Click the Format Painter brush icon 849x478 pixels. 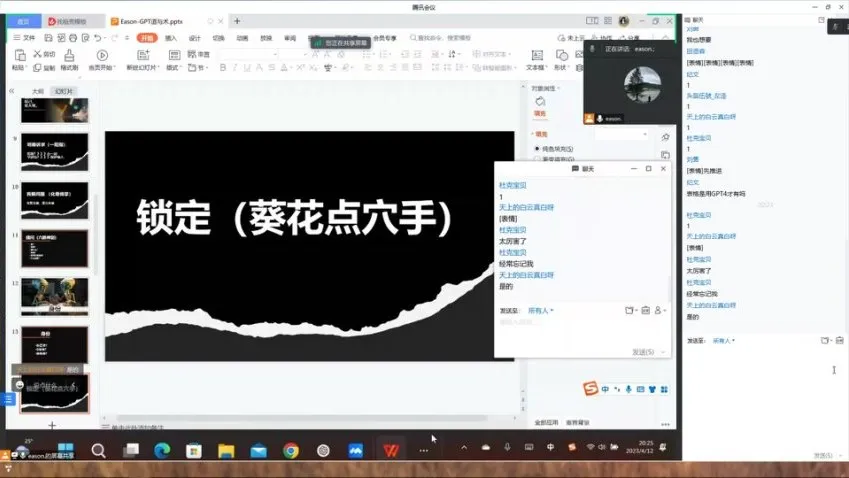tap(70, 57)
